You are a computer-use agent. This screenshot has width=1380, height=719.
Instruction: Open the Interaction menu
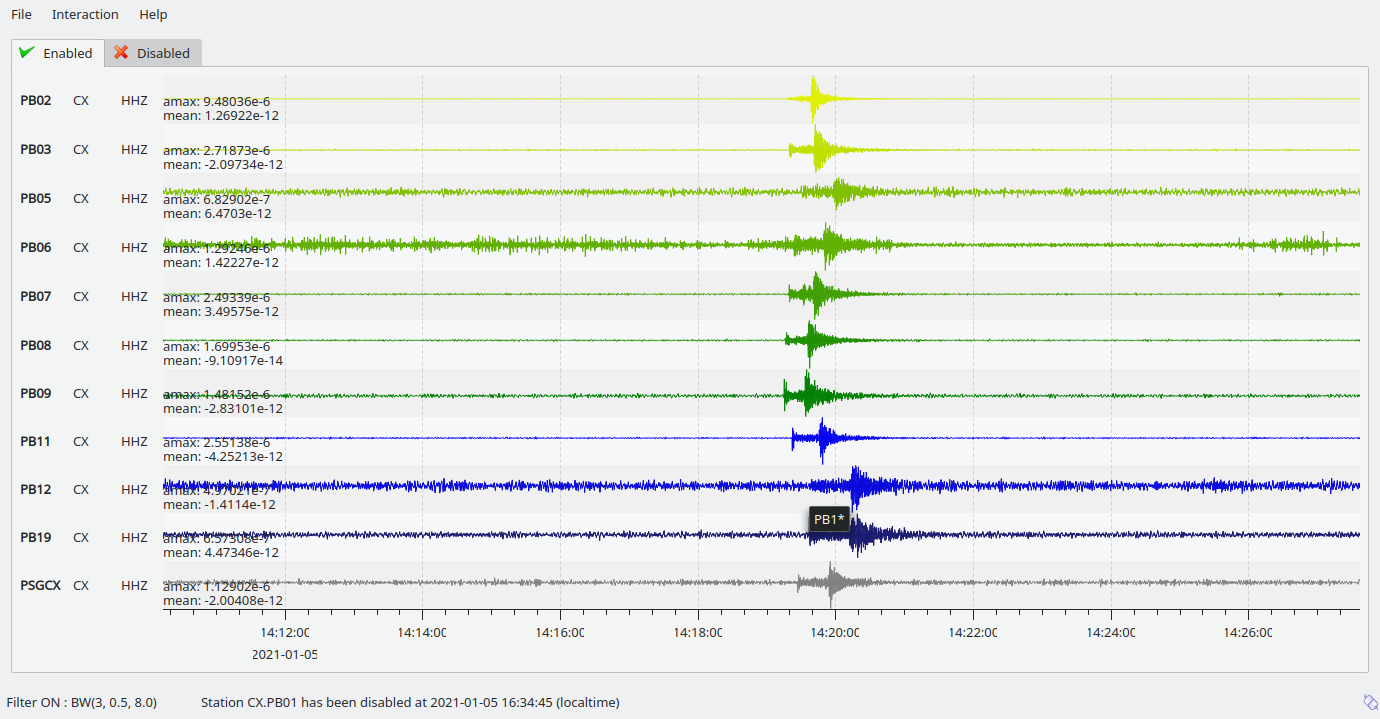[85, 15]
